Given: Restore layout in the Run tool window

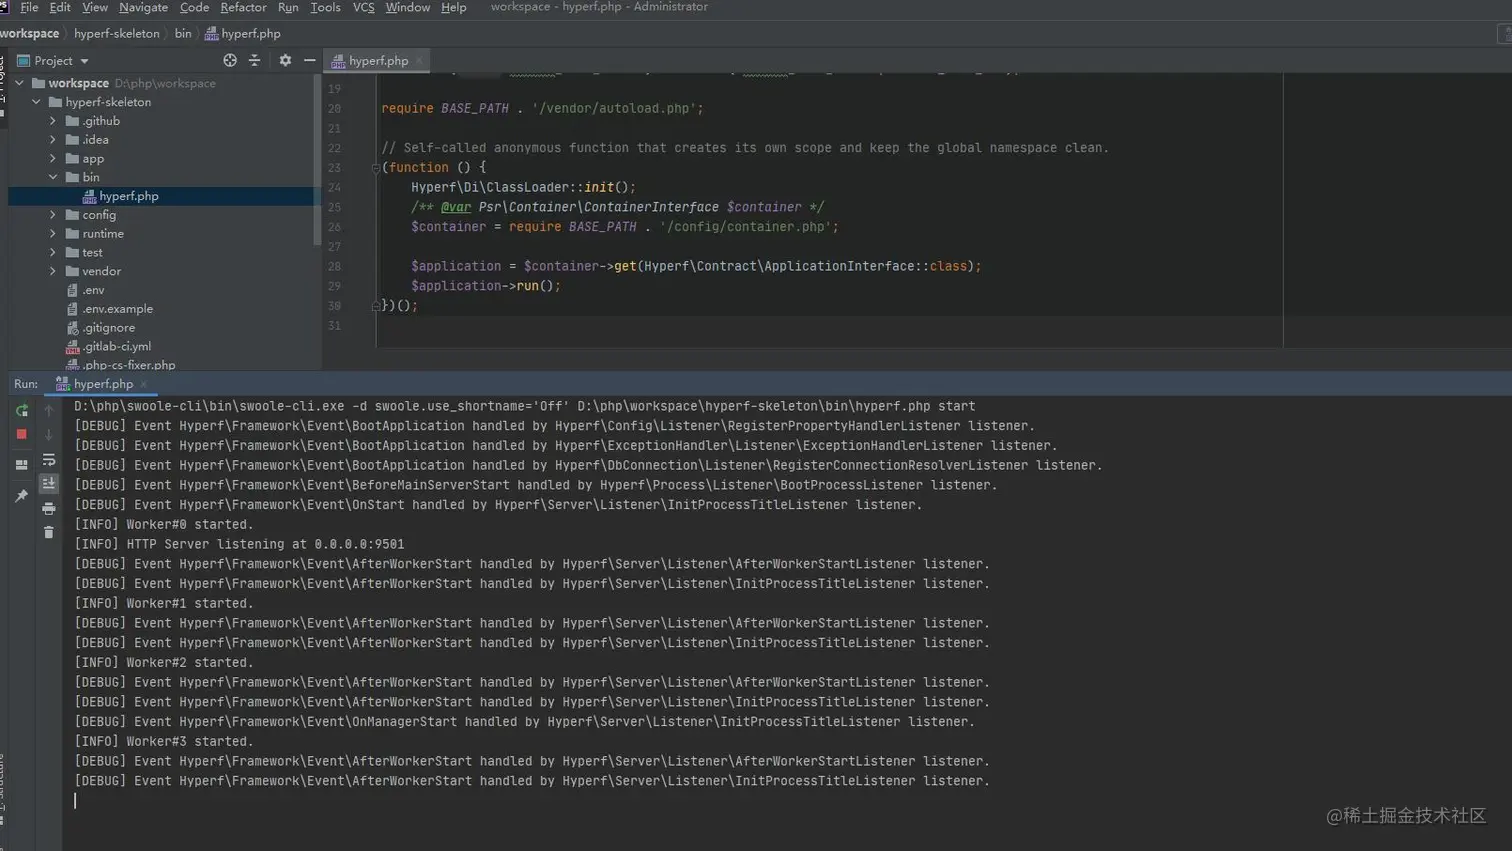Looking at the screenshot, I should tap(21, 465).
